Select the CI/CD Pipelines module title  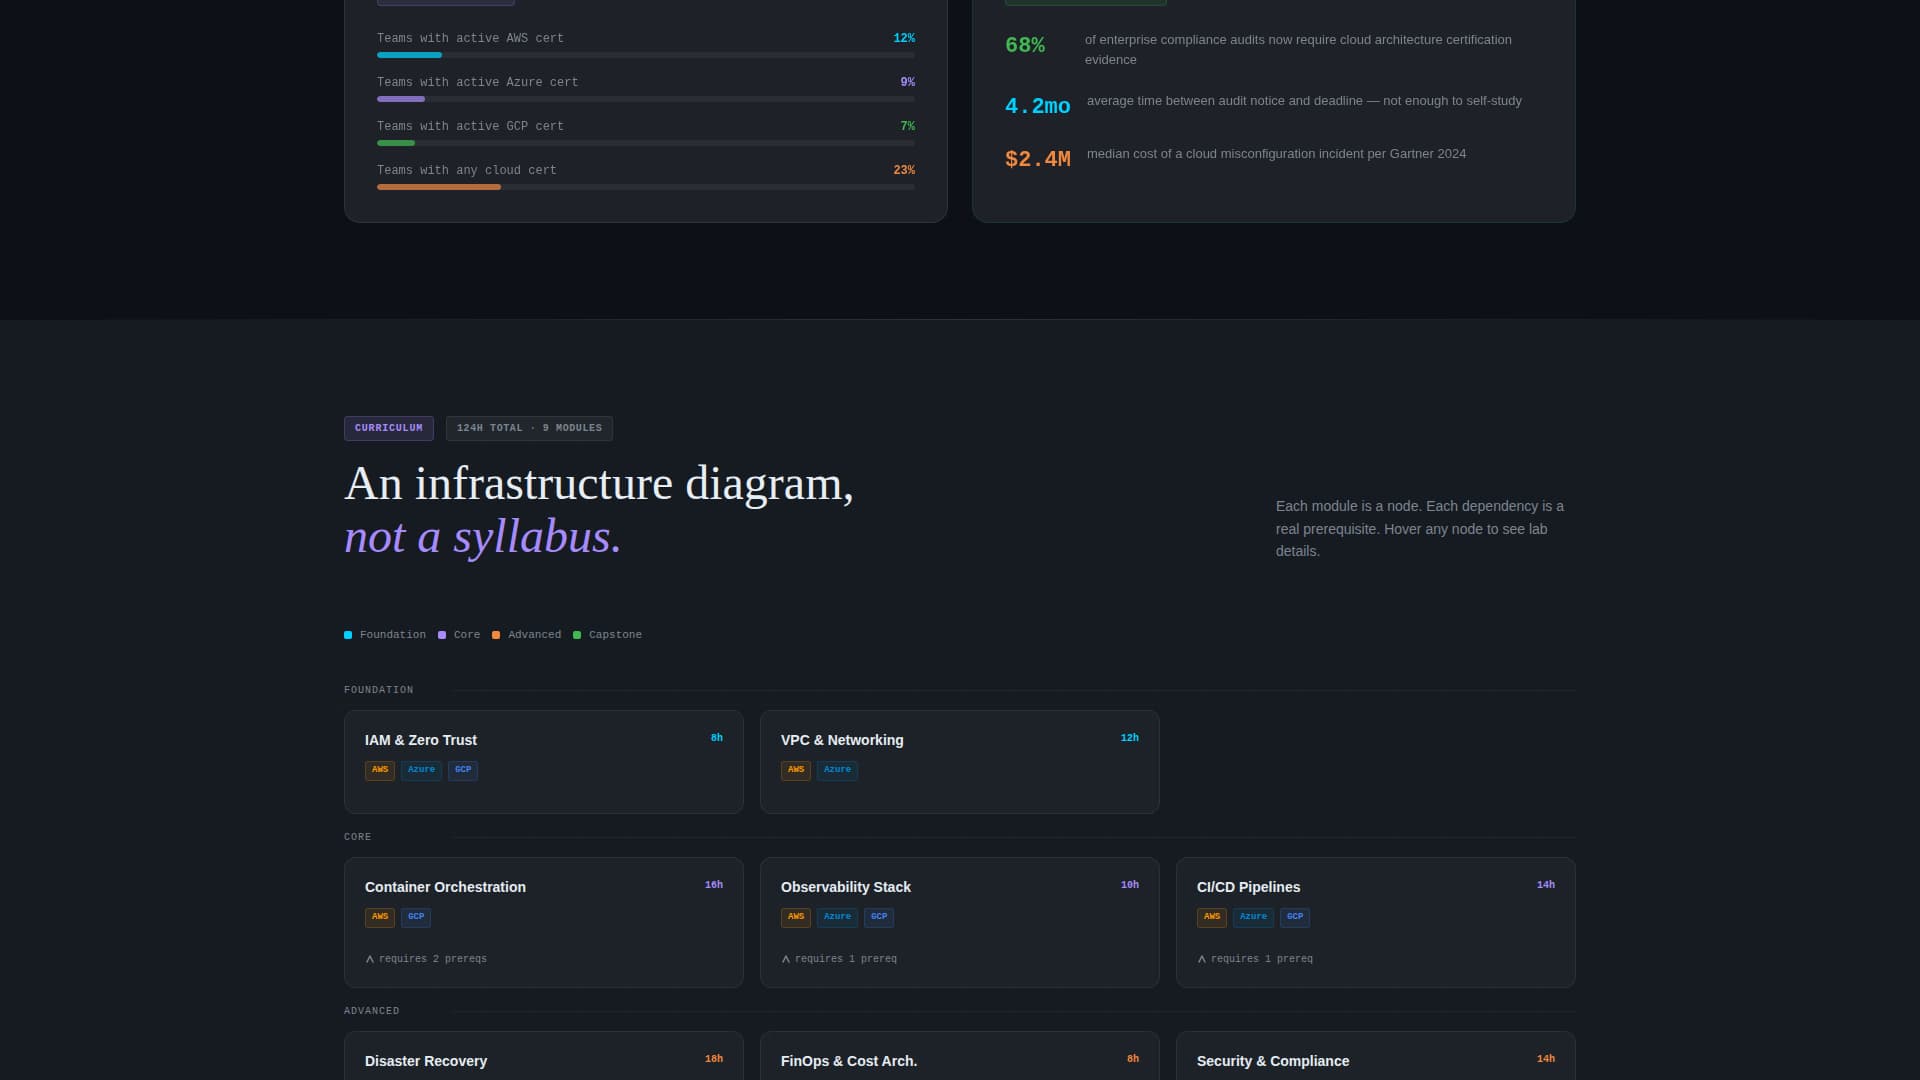1248,887
